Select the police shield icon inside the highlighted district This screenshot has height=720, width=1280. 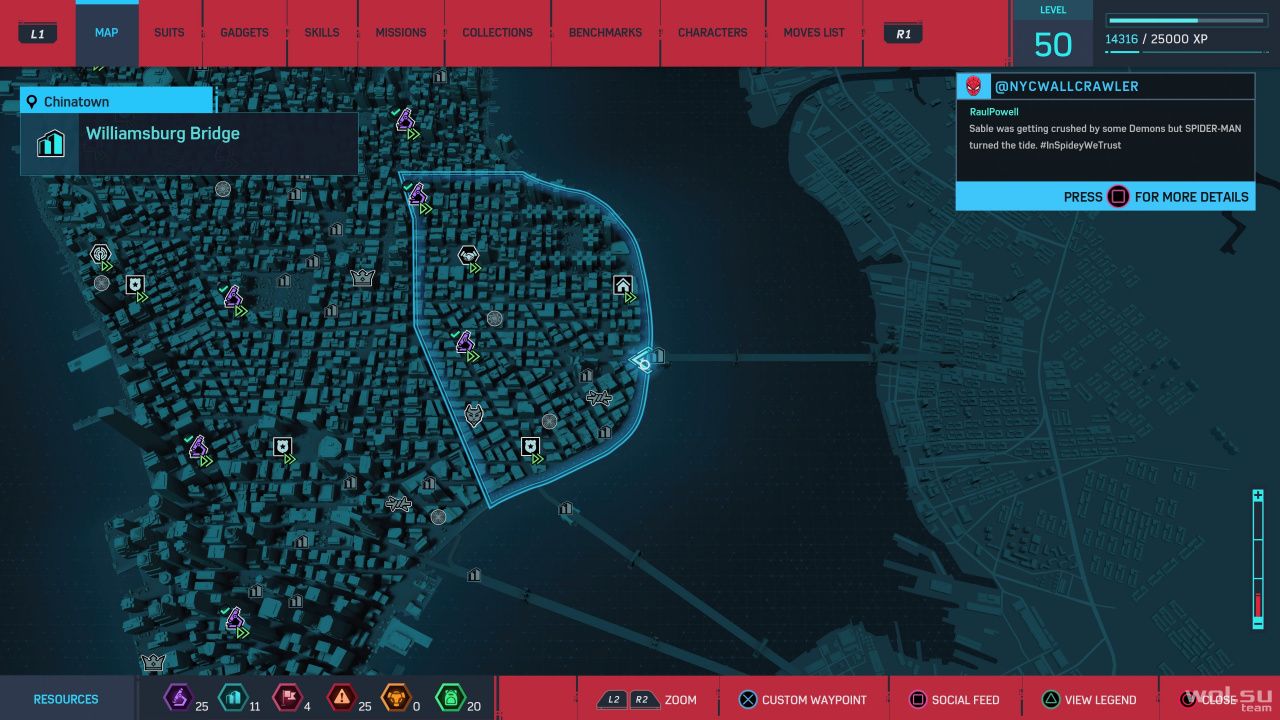530,447
